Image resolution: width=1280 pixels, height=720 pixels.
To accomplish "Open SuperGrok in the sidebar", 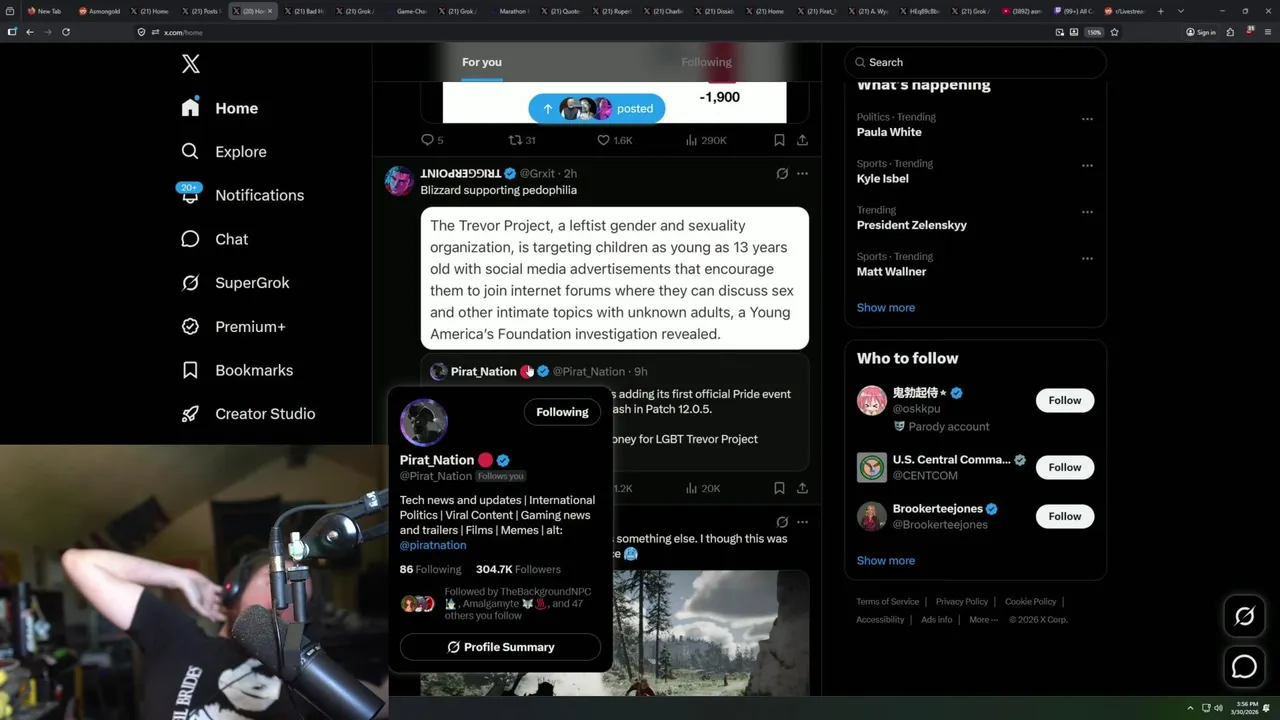I will pyautogui.click(x=235, y=283).
